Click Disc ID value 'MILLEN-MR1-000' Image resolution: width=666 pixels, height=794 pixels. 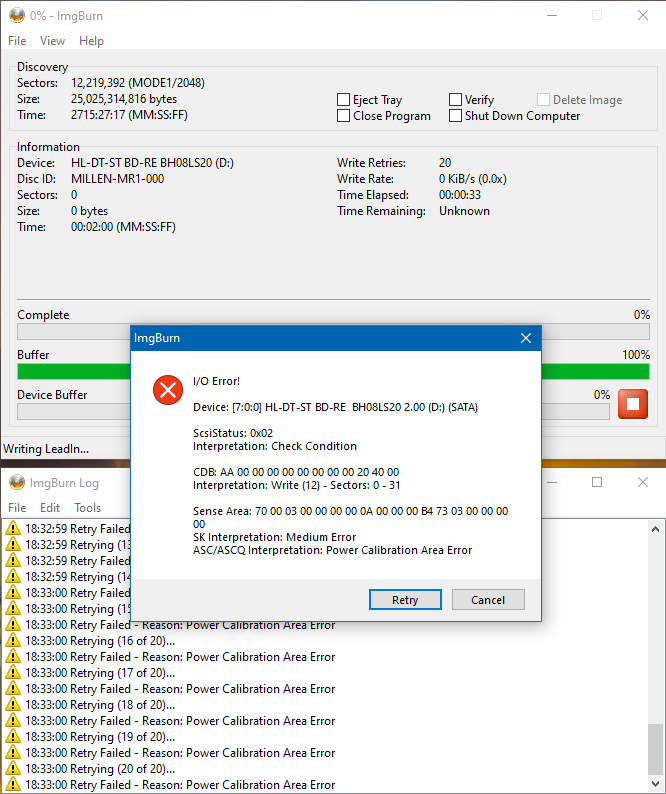117,179
